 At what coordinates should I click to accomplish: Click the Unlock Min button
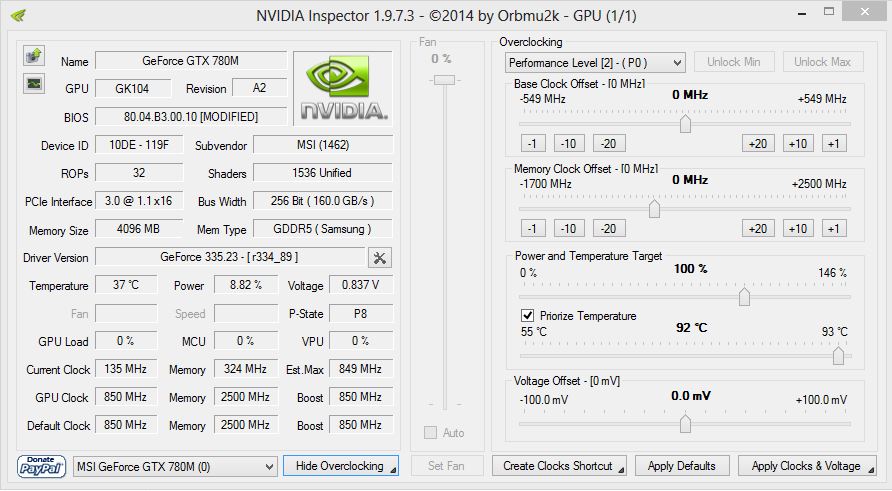733,62
